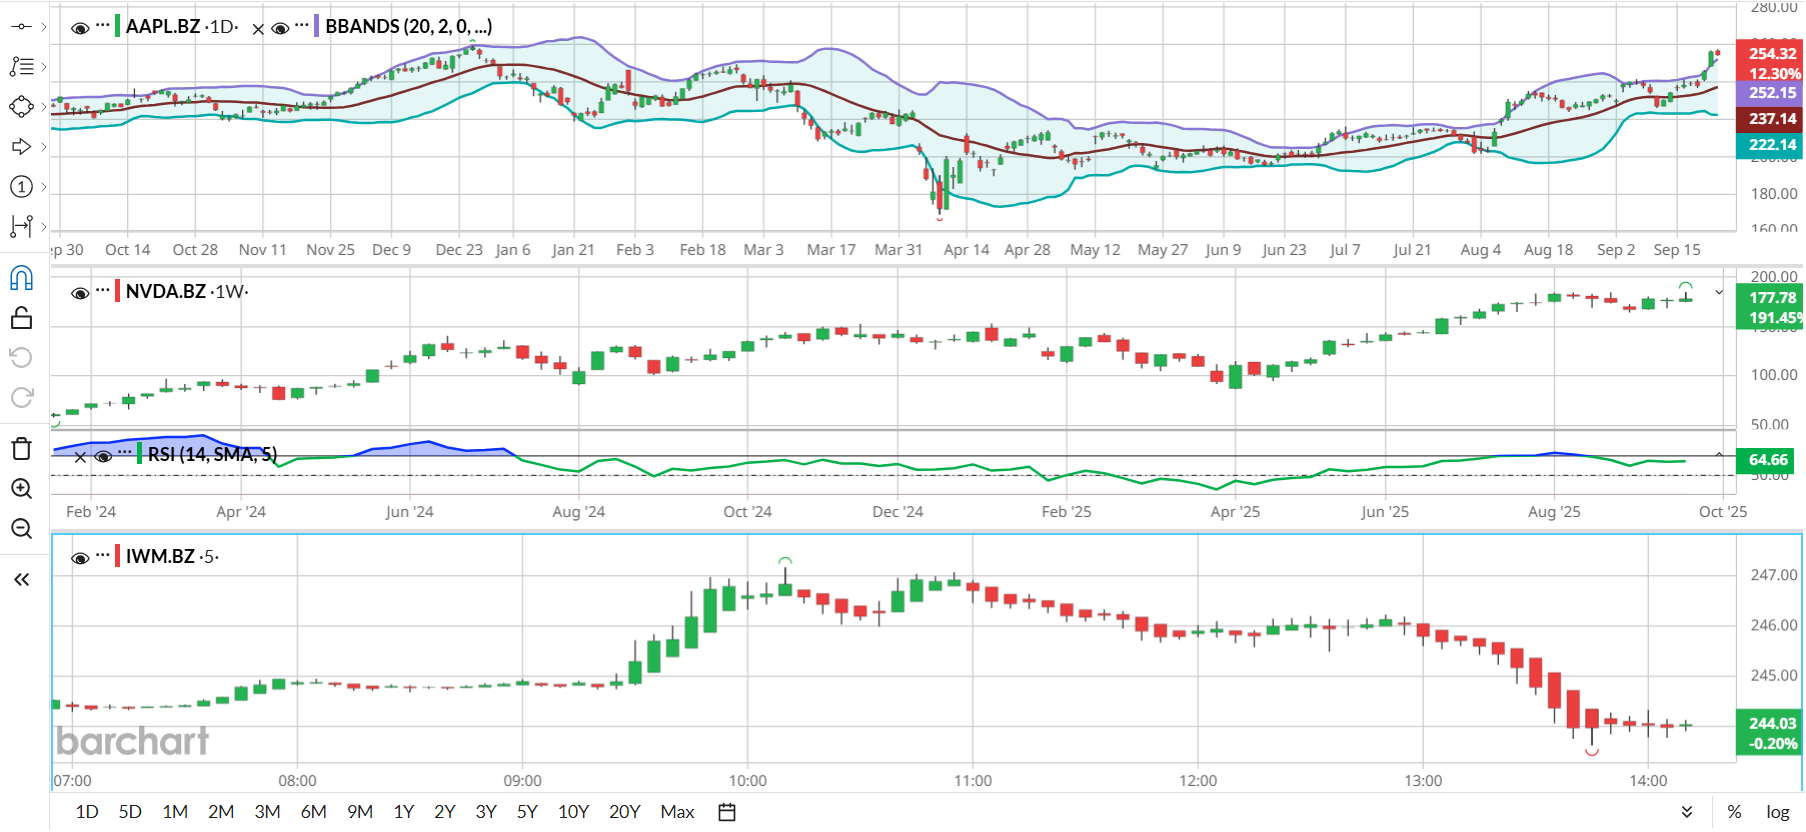Remove the RSI indicator
The image size is (1806, 832).
80,457
